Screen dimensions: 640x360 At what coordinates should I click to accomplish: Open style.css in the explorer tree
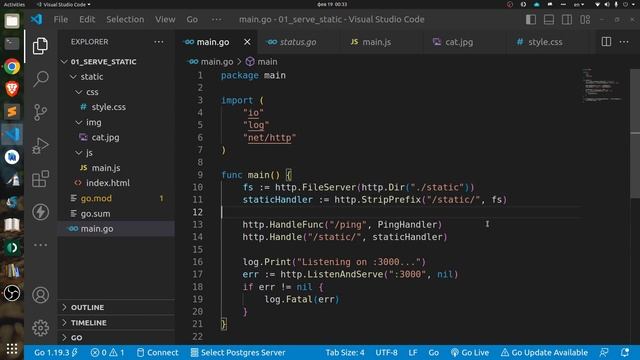(116, 107)
